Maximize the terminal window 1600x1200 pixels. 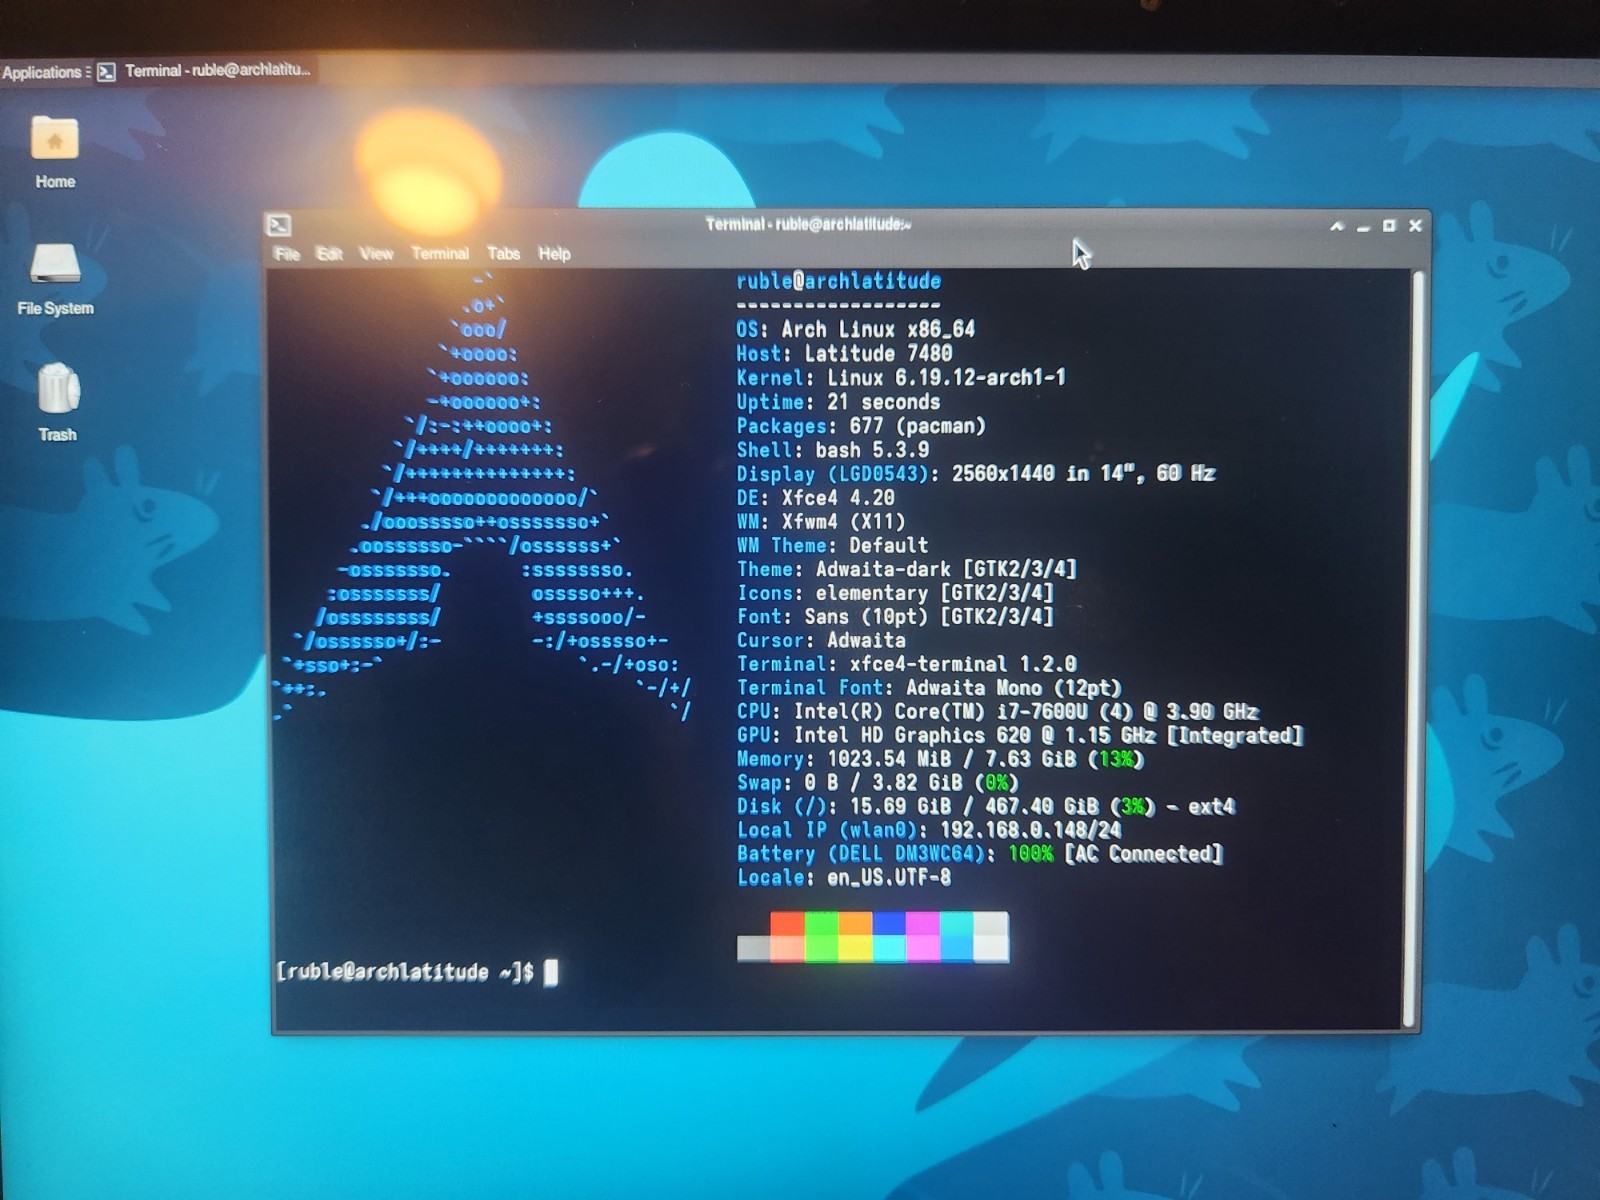(1389, 226)
